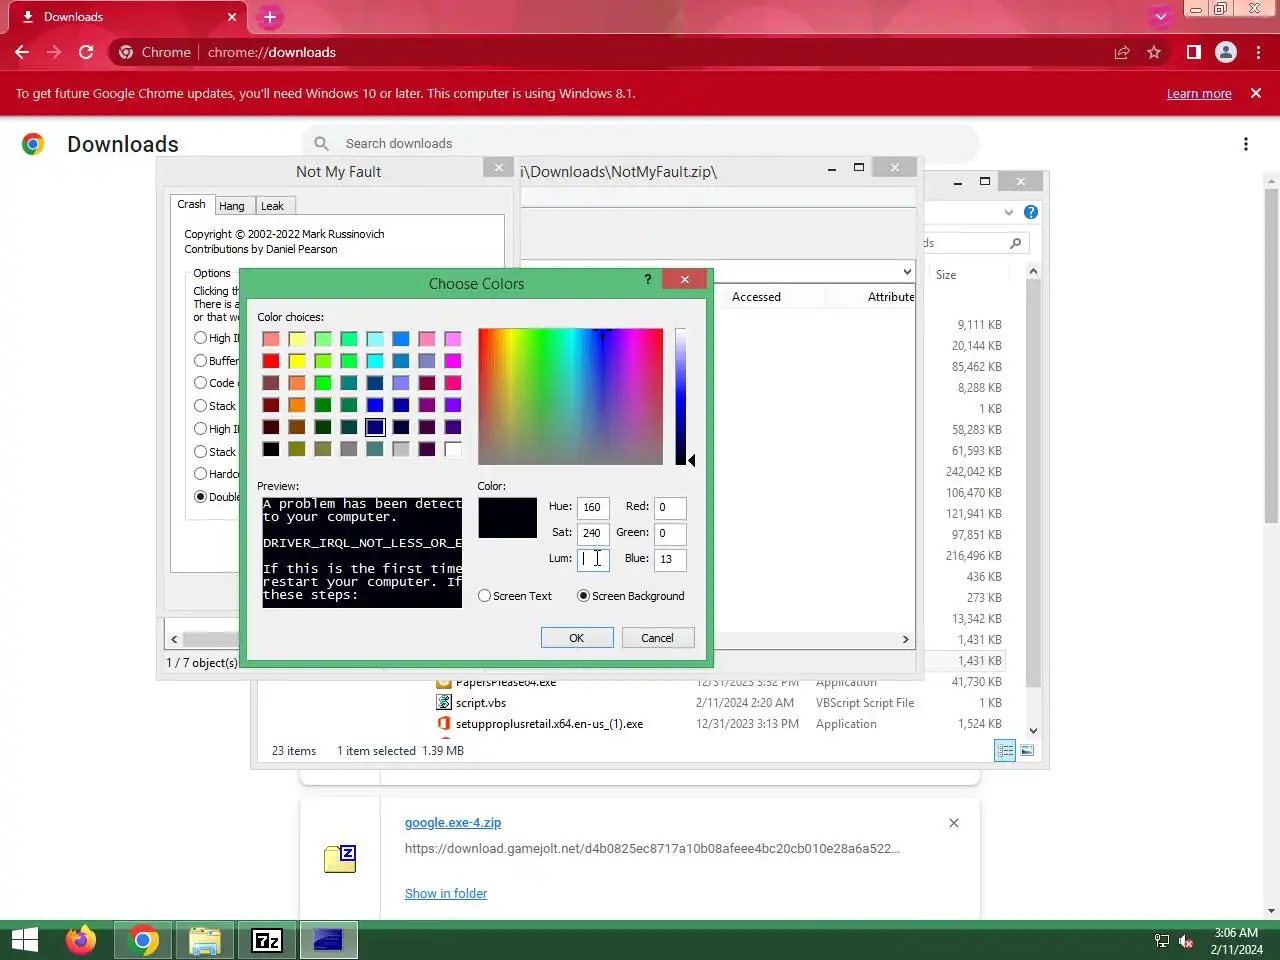Image resolution: width=1280 pixels, height=960 pixels.
Task: Click the Chrome forward arrow
Action: [x=54, y=52]
